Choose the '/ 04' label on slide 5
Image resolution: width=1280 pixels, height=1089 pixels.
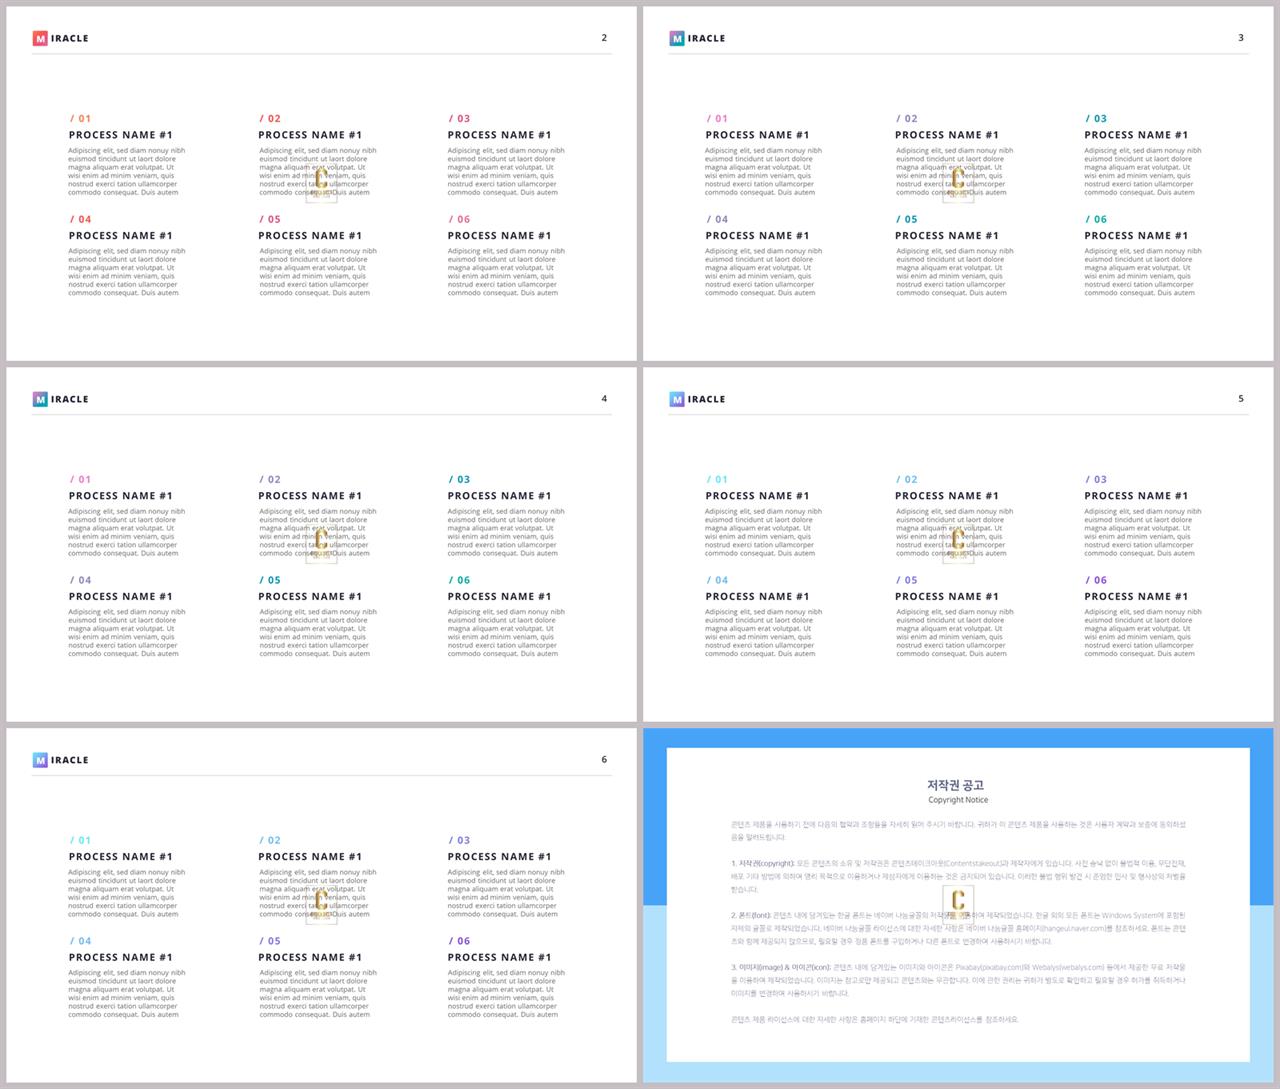point(717,580)
